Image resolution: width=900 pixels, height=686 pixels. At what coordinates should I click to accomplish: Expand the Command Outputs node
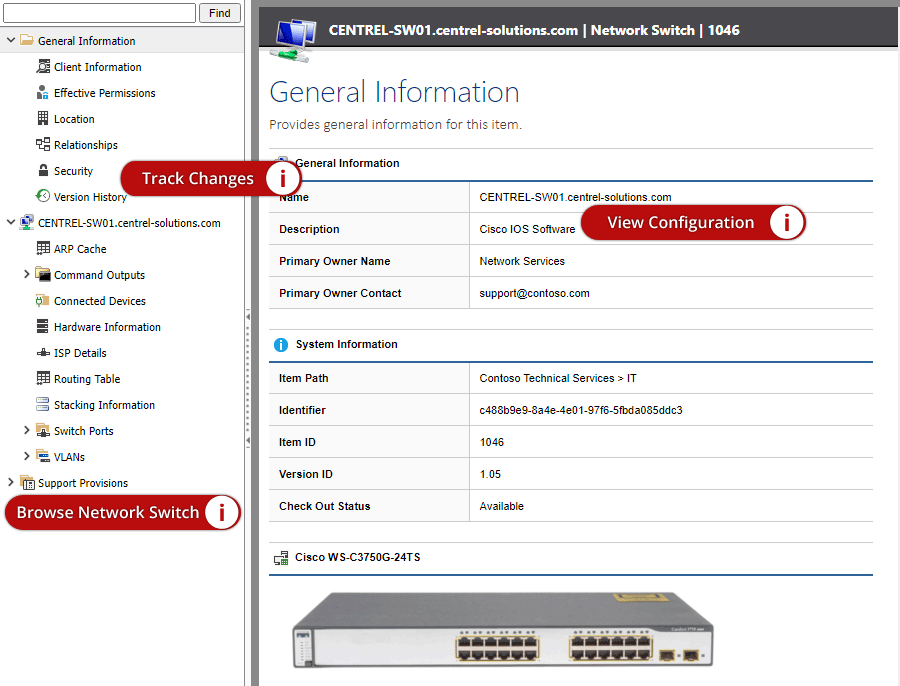click(26, 274)
